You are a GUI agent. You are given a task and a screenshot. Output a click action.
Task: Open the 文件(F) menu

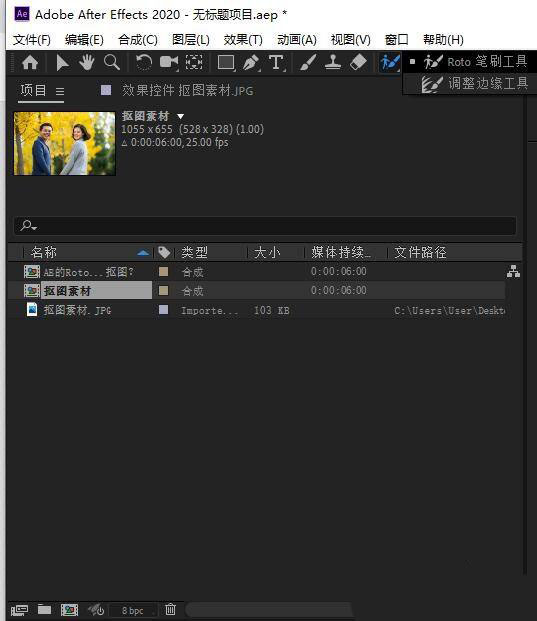coord(32,40)
